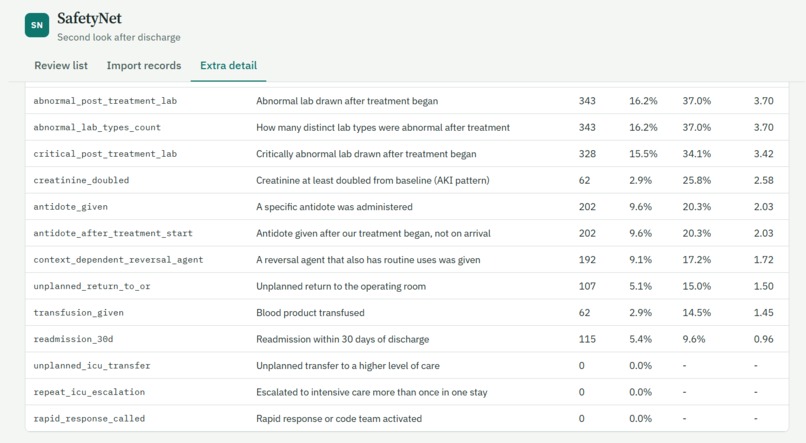Select the antidote_given field name
Image resolution: width=806 pixels, height=443 pixels.
[x=70, y=207]
